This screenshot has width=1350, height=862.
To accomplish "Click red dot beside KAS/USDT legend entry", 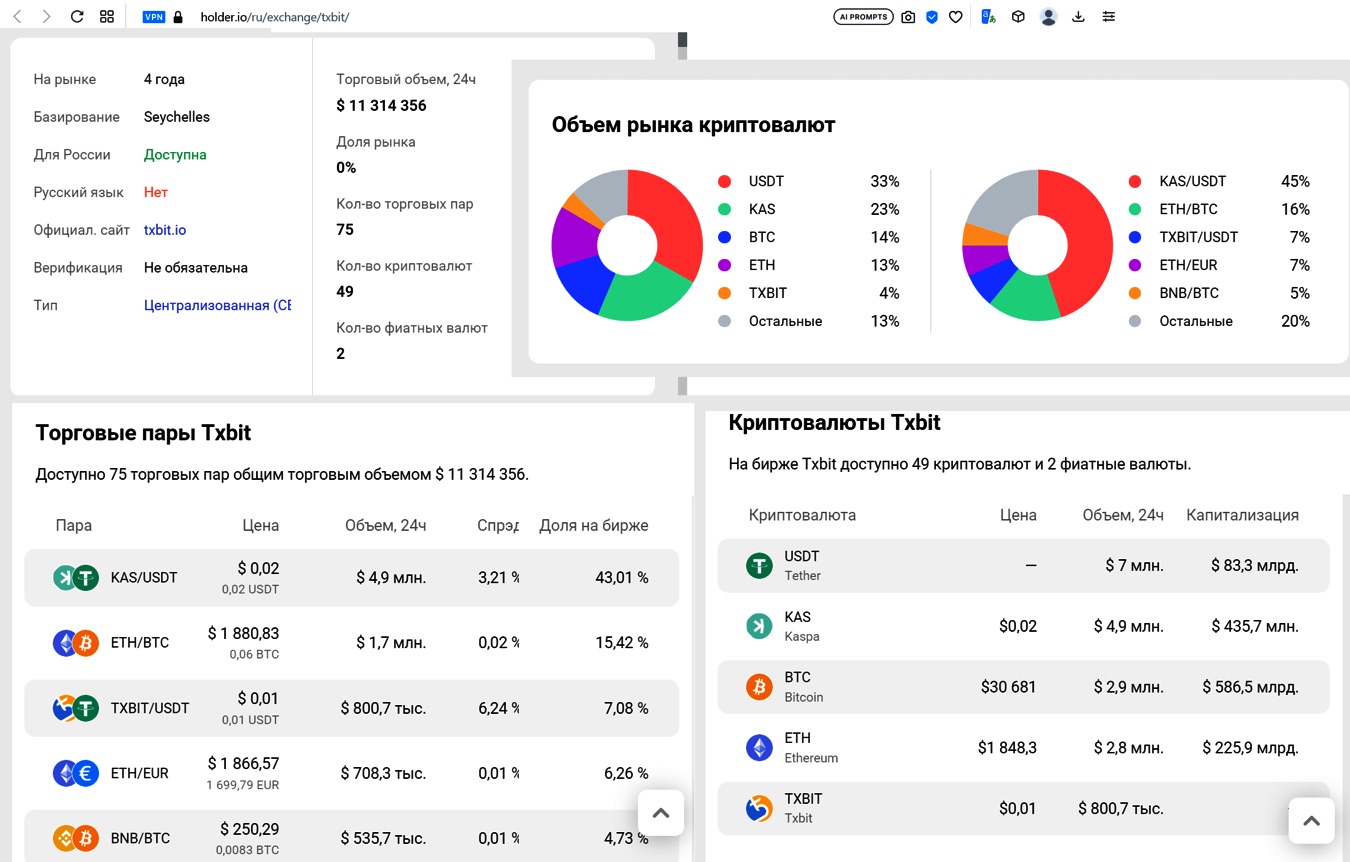I will 1135,181.
